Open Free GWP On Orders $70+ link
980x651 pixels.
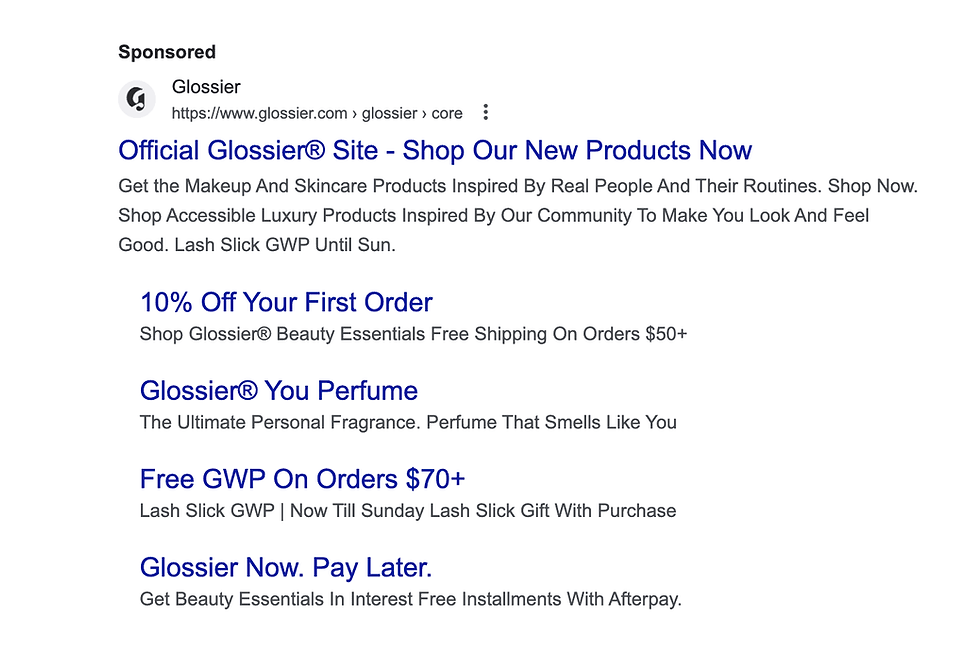(x=302, y=479)
